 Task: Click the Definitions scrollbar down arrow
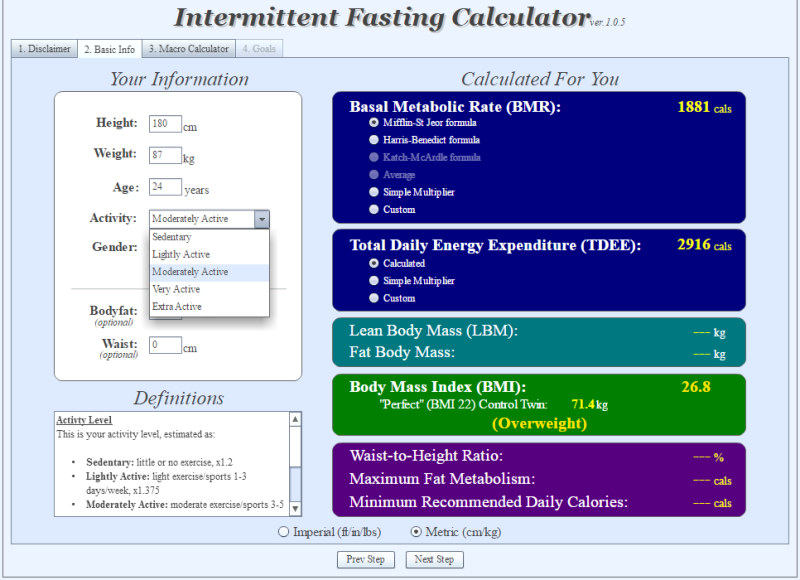tap(295, 508)
